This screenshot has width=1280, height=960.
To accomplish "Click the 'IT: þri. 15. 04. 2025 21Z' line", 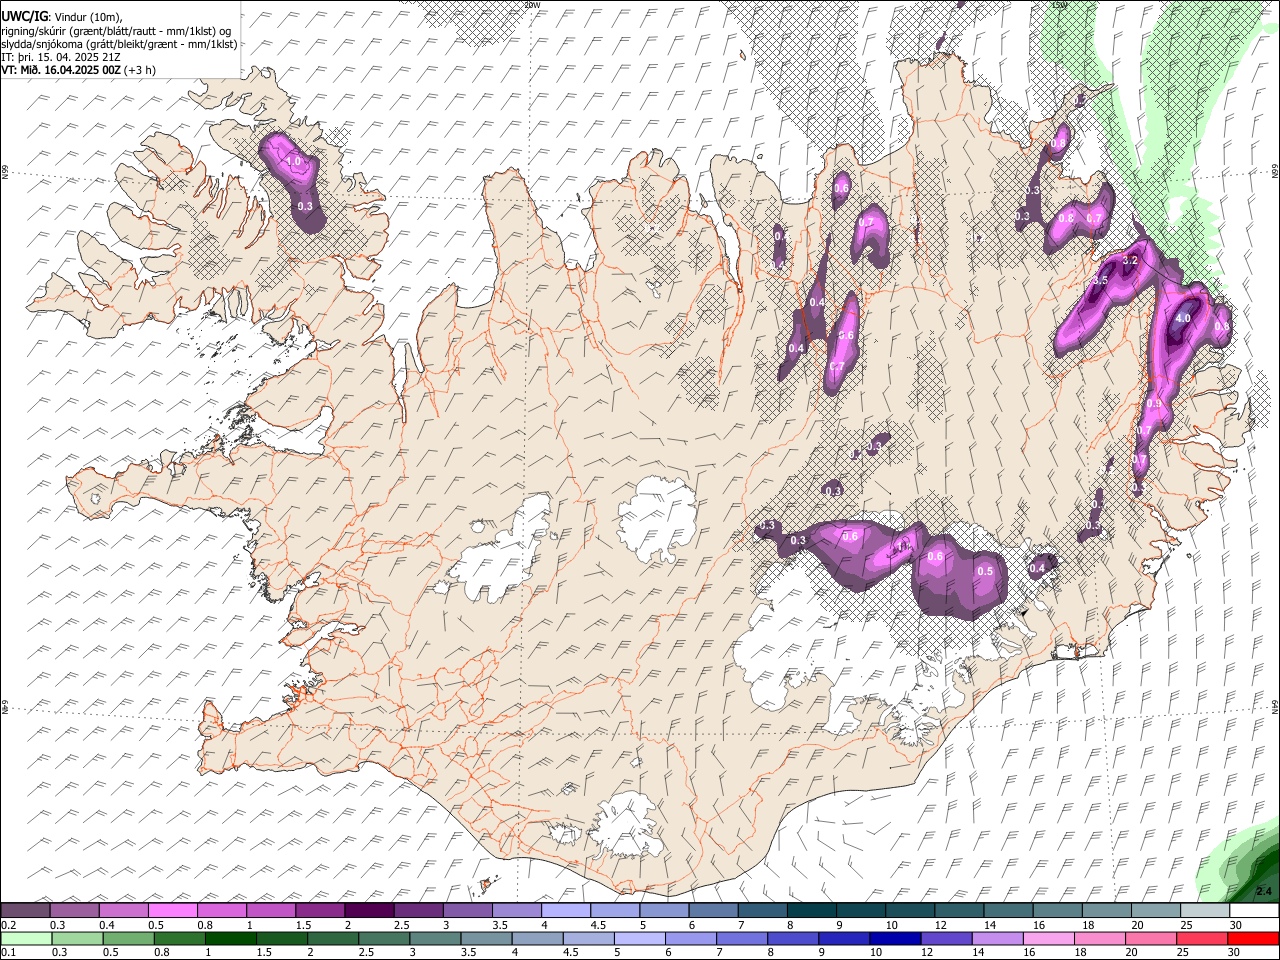I will 62,57.
